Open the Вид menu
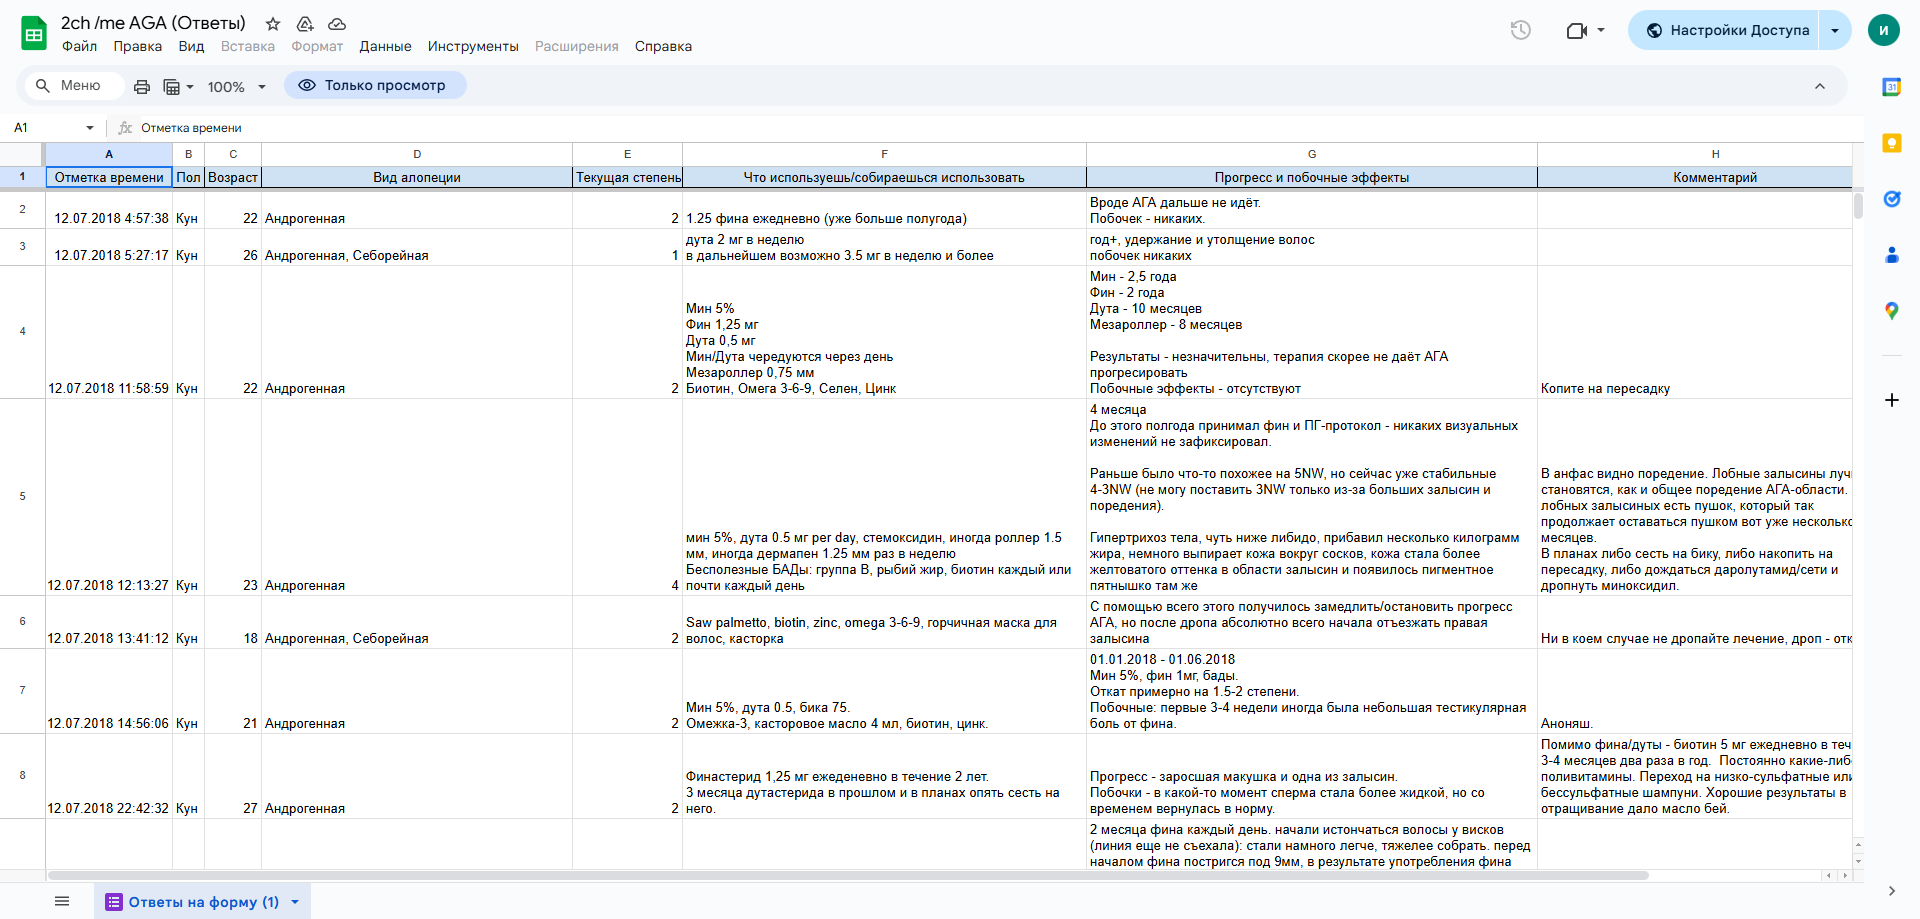 pos(191,46)
